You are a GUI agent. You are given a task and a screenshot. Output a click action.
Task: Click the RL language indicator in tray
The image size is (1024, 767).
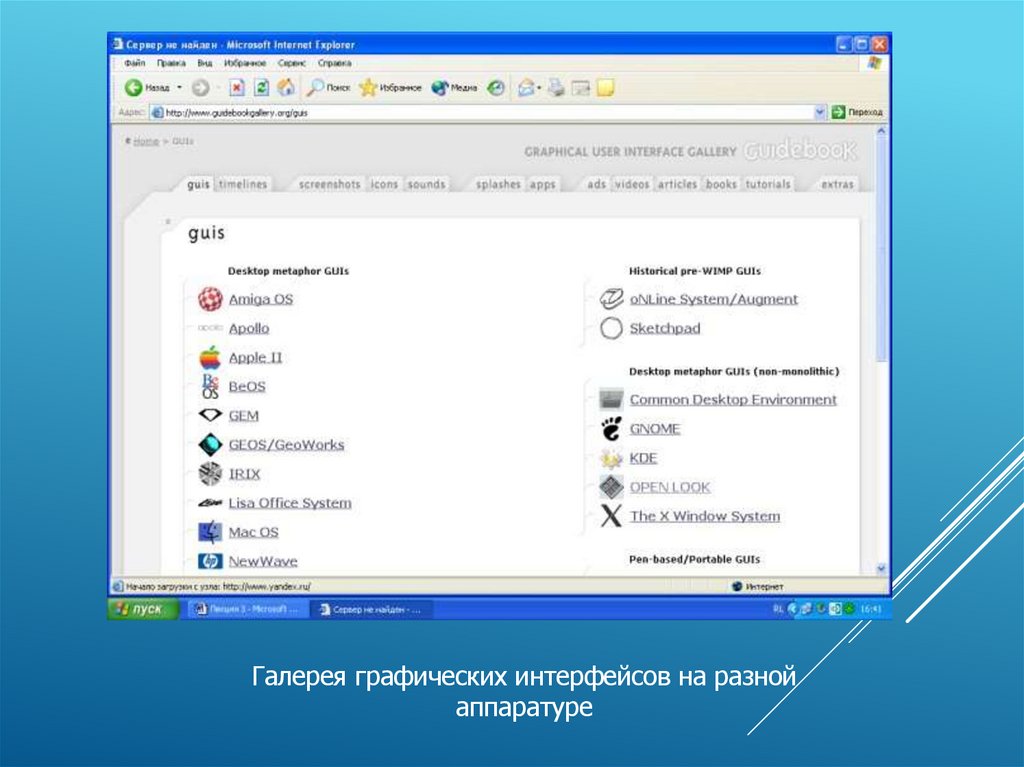pyautogui.click(x=778, y=609)
